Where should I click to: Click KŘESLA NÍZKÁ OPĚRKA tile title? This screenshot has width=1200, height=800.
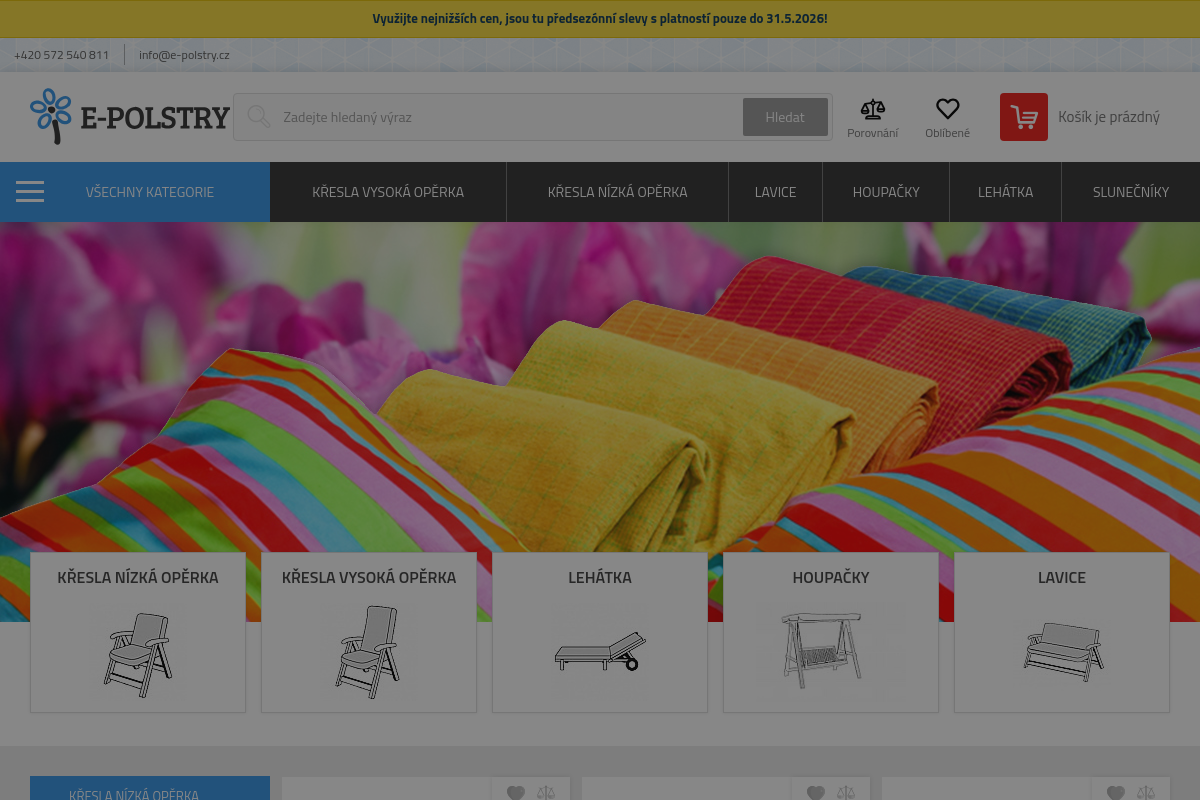tap(138, 577)
